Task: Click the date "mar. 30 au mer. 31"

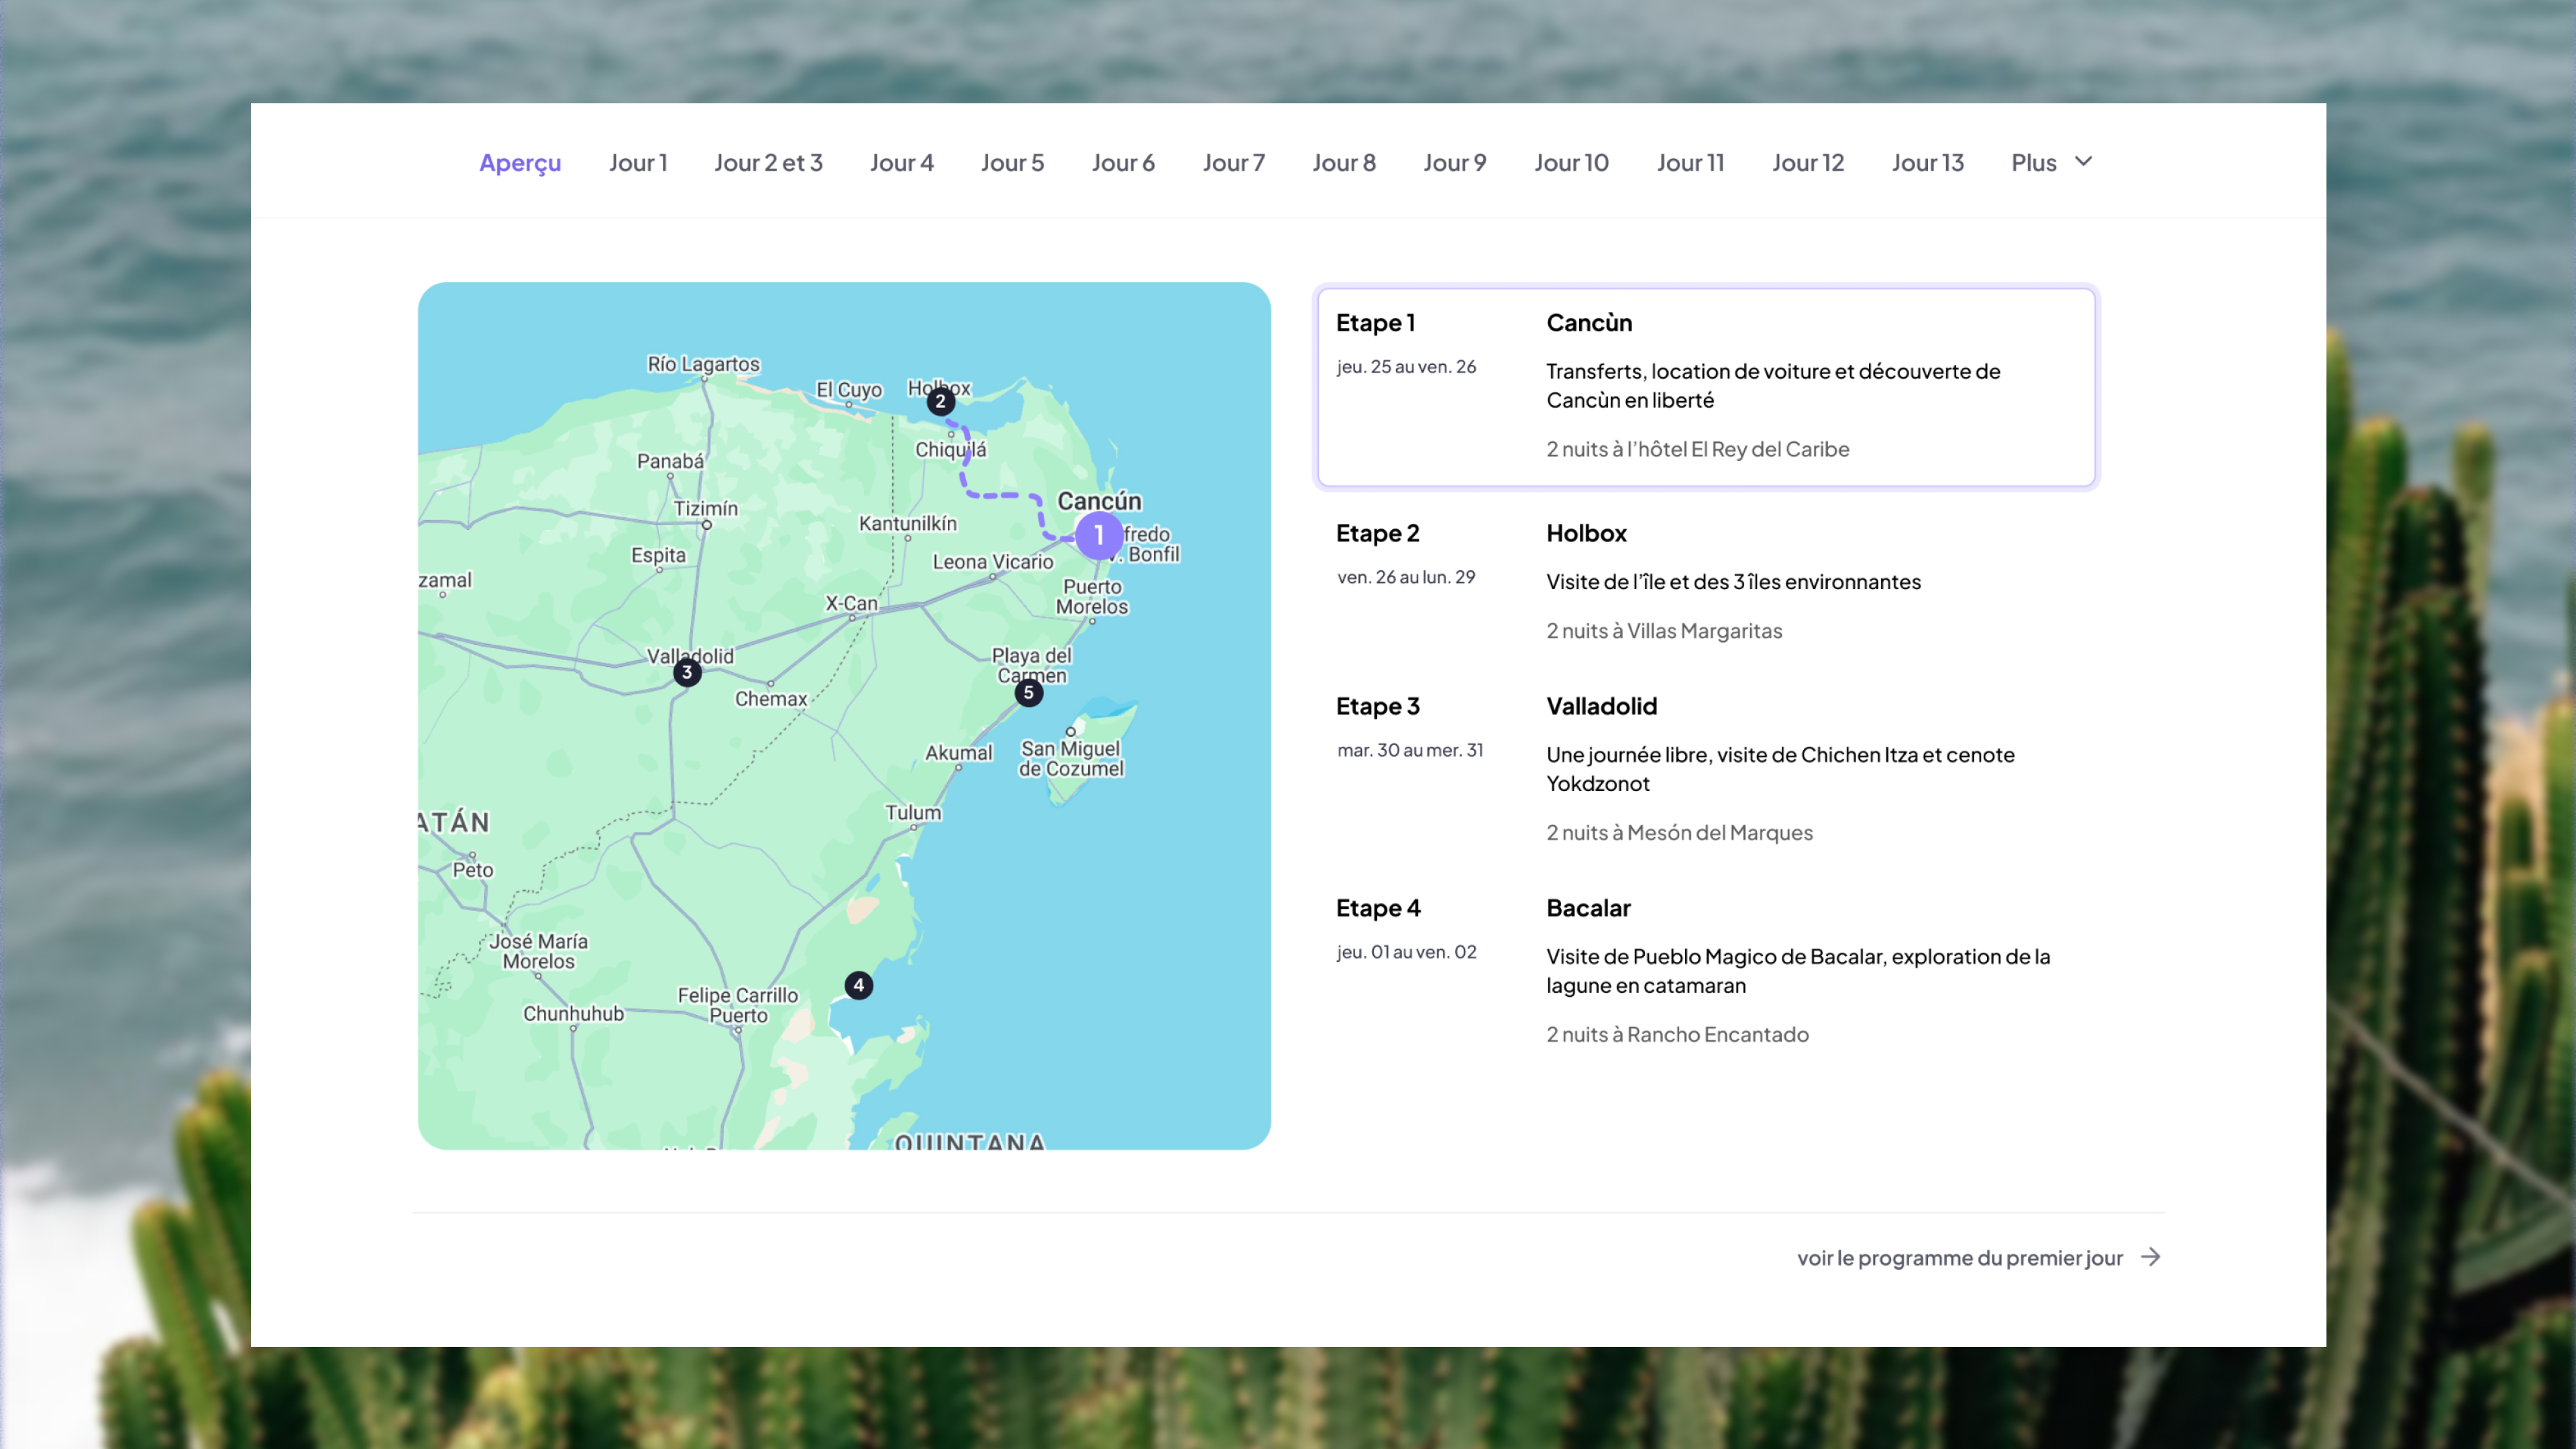Action: (1410, 750)
